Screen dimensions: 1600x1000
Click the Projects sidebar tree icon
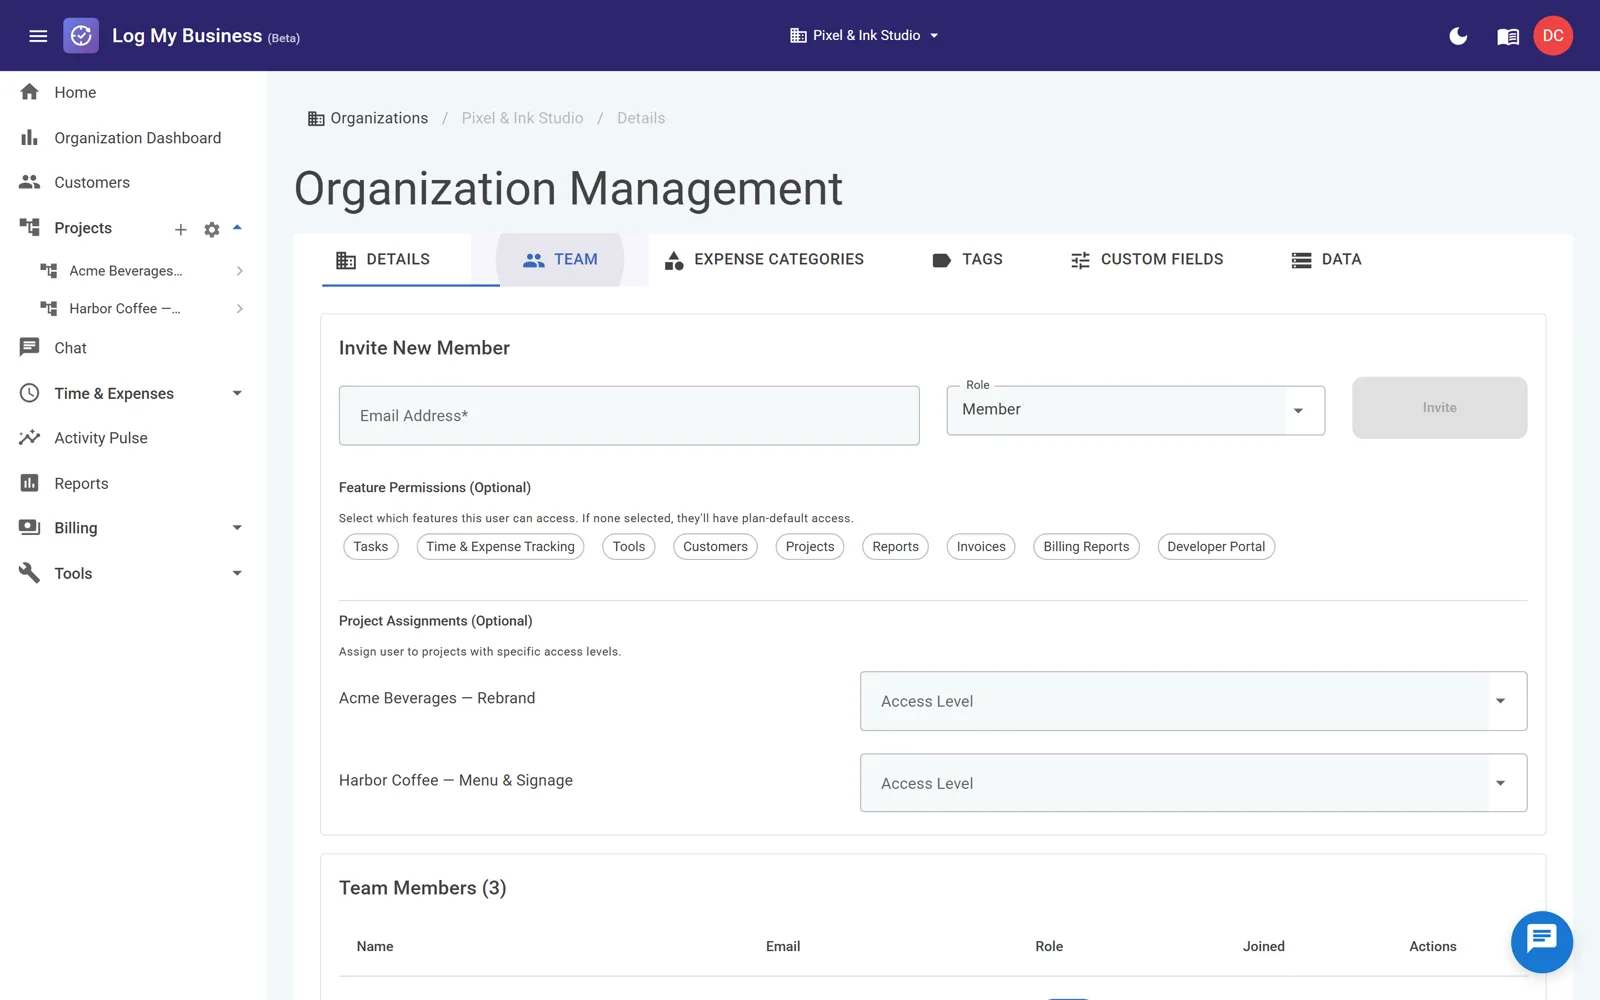30,228
